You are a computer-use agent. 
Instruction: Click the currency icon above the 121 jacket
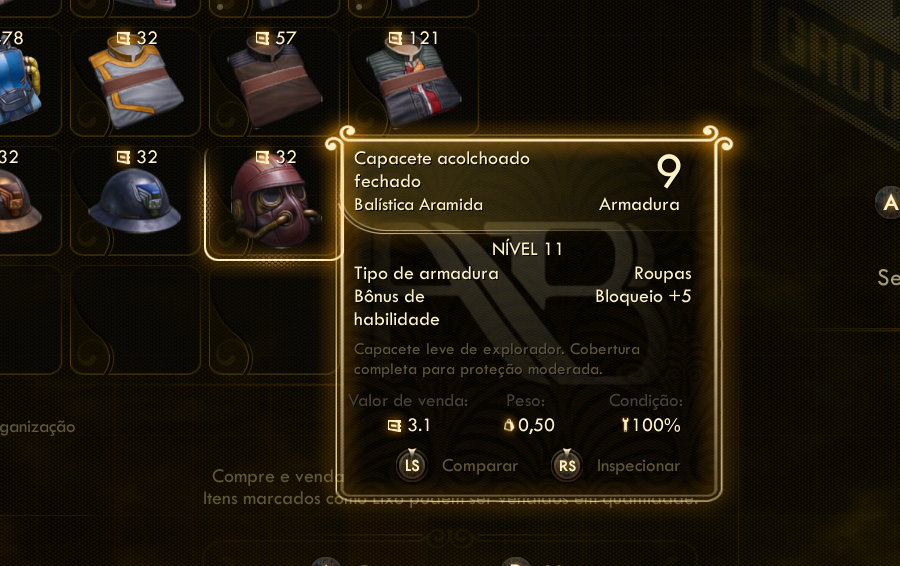395,38
